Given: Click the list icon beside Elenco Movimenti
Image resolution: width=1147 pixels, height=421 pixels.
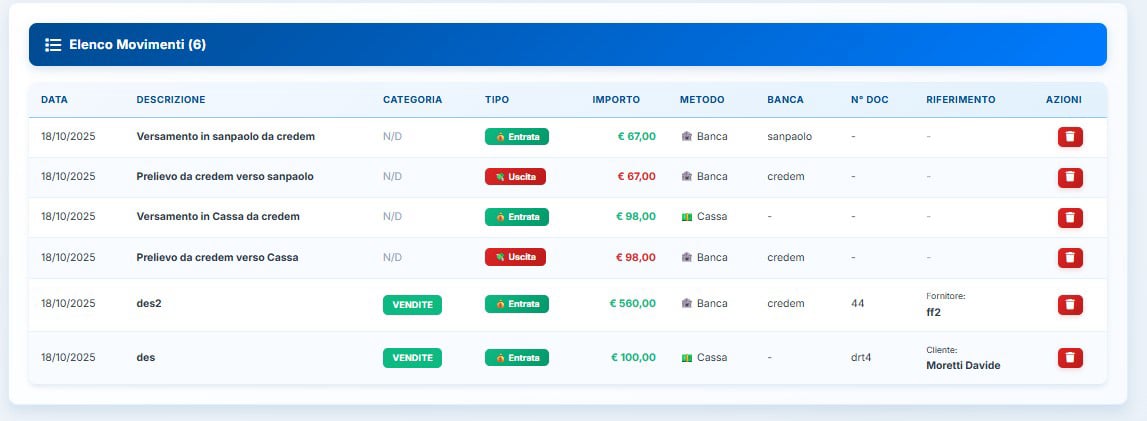Looking at the screenshot, I should point(53,45).
